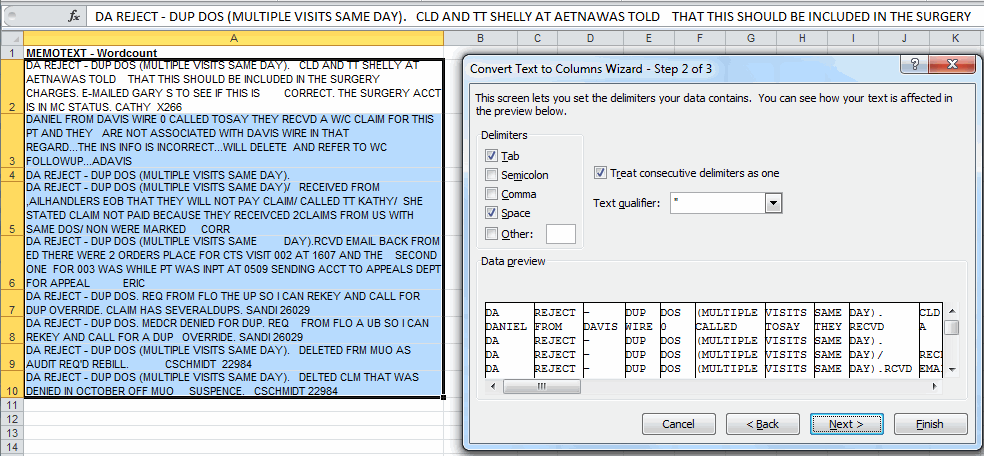Click cell starting DANIEL FROM DAVIS WIRE
This screenshot has height=456, width=984.
coord(233,141)
